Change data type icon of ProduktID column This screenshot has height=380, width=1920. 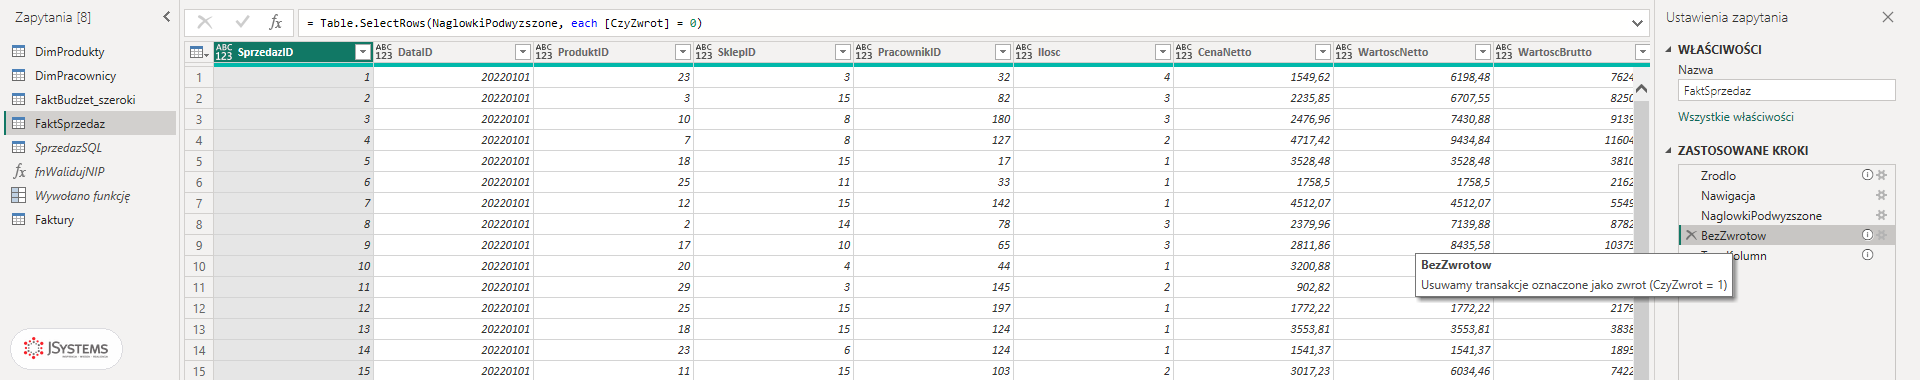[544, 52]
